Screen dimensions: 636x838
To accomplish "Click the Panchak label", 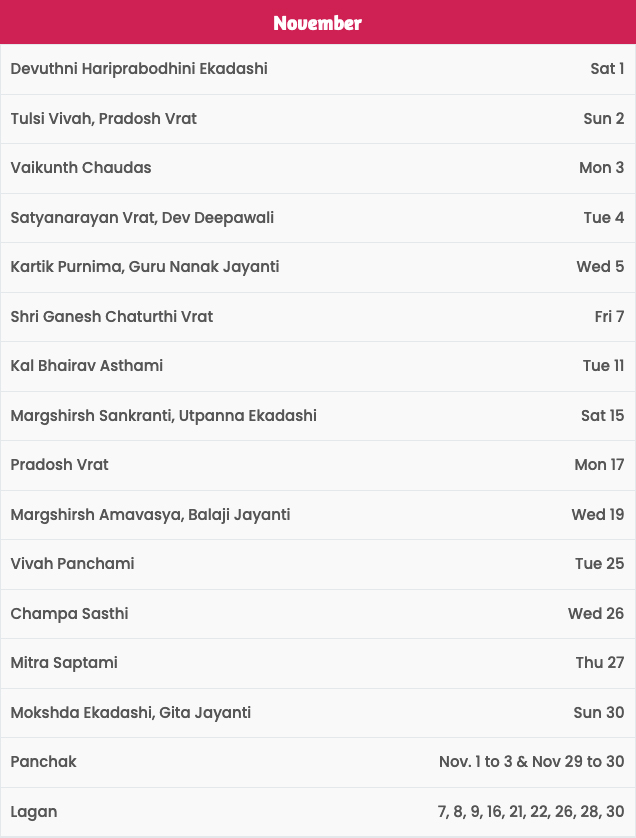I will 43,762.
